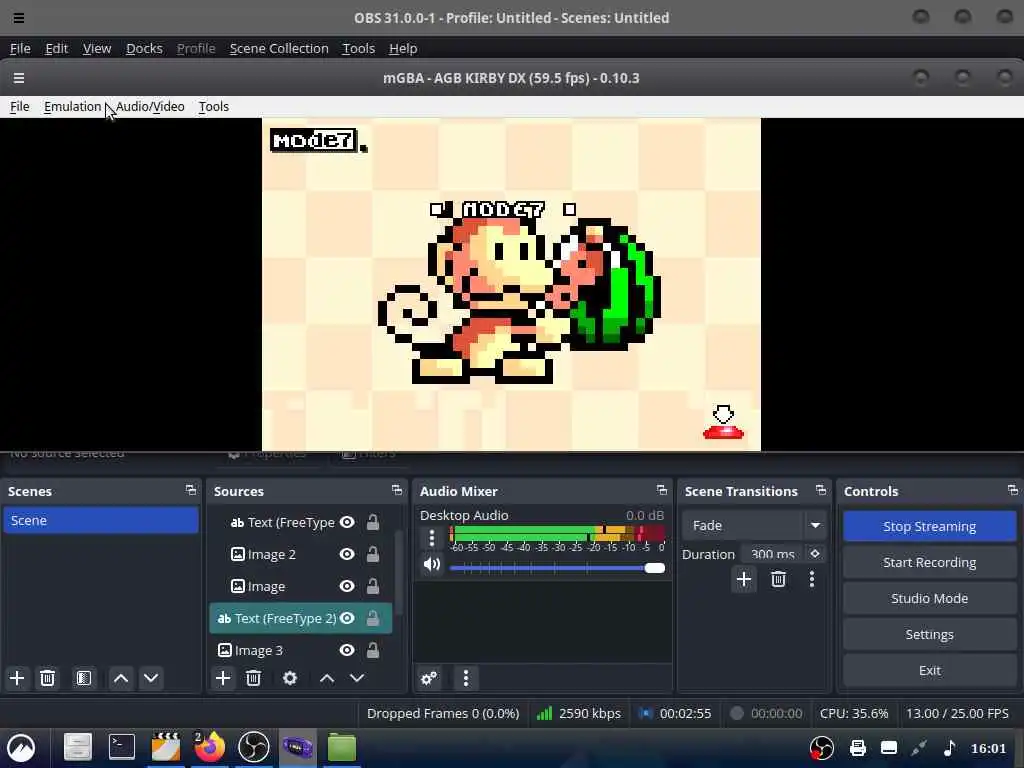The height and width of the screenshot is (768, 1024).
Task: Click Stop Streaming button
Action: [x=929, y=526]
